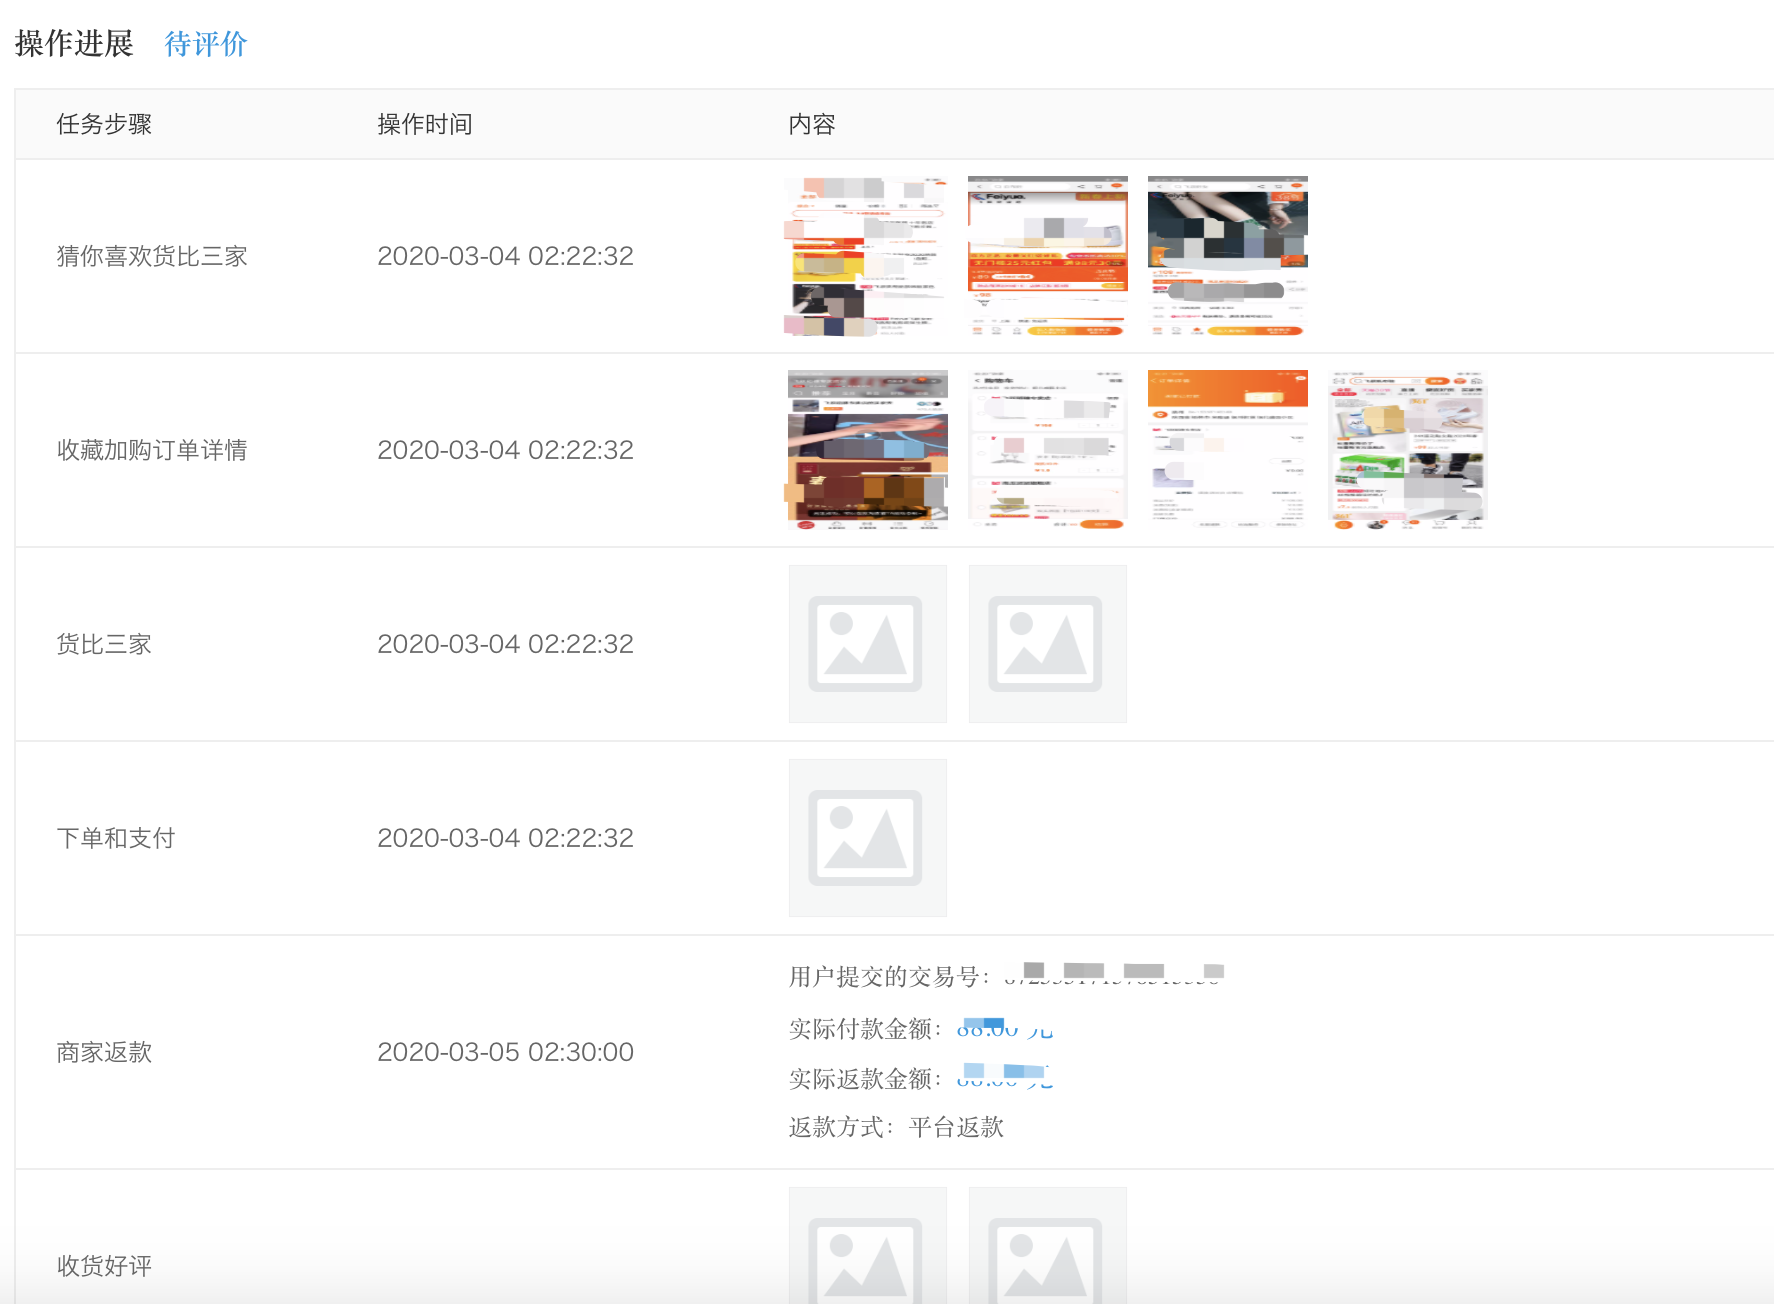Viewport: 1774px width, 1304px height.
Task: Select the 商家返款 step name
Action: coord(104,1052)
